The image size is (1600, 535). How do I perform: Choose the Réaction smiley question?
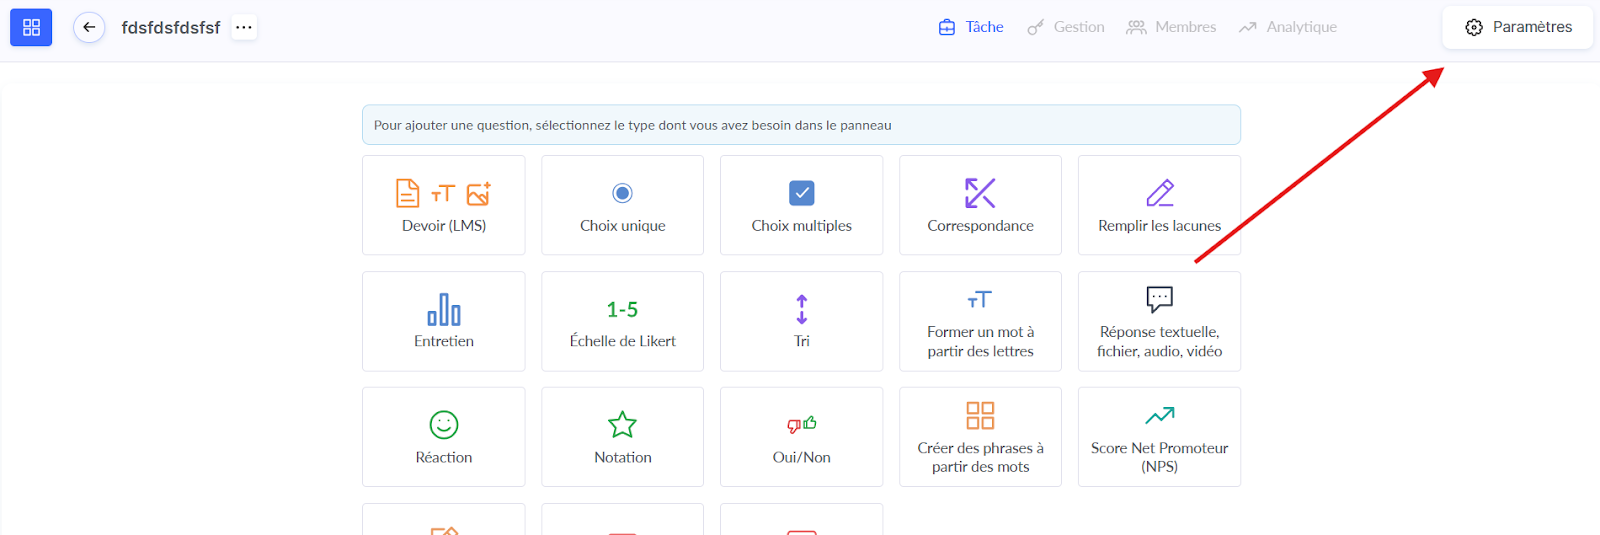click(444, 437)
